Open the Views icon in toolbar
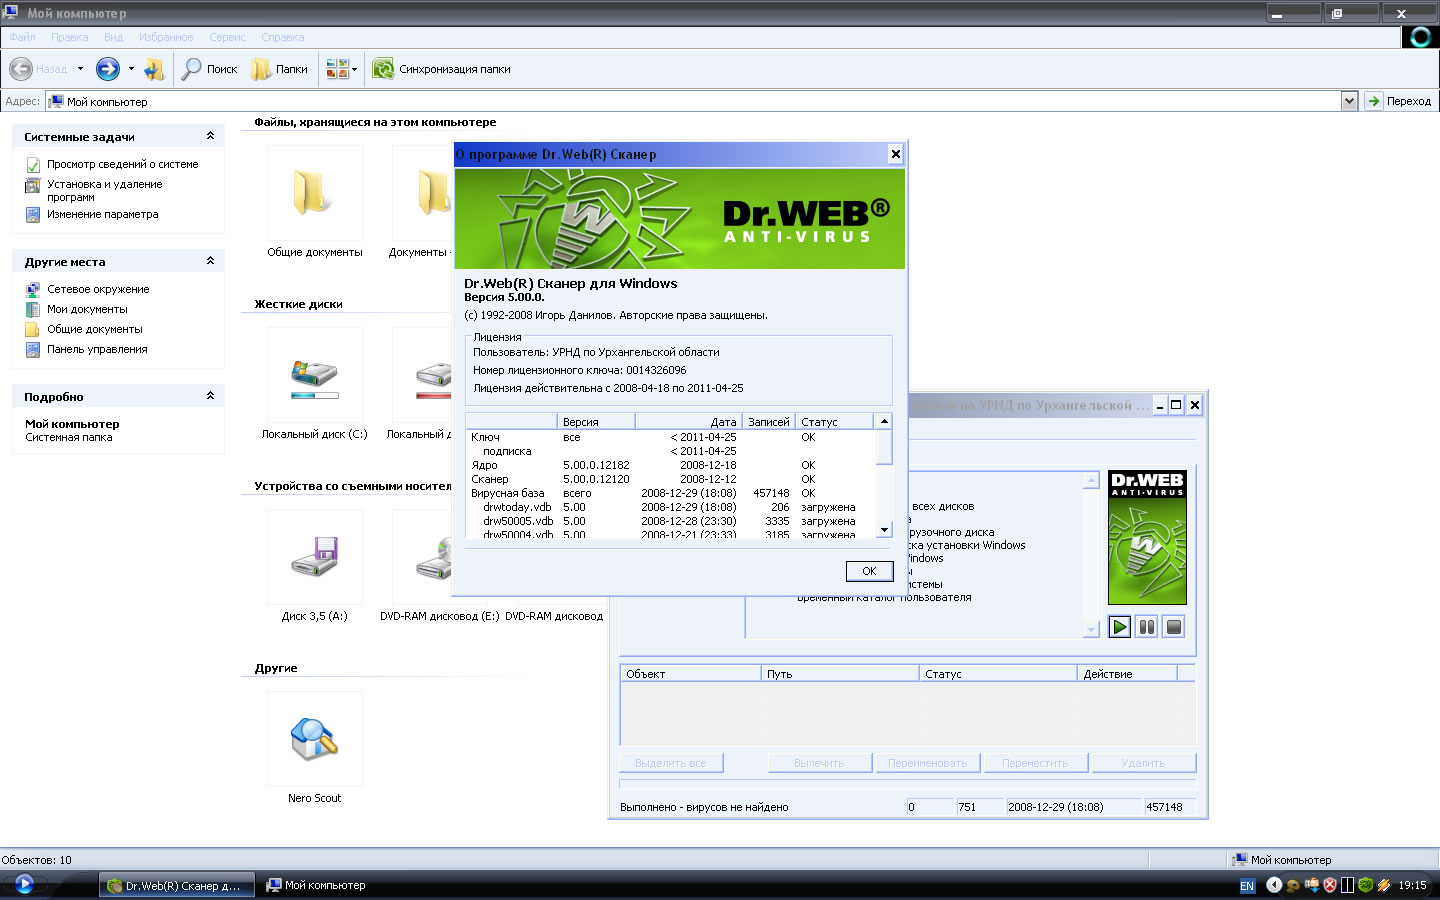The width and height of the screenshot is (1440, 900). [337, 69]
